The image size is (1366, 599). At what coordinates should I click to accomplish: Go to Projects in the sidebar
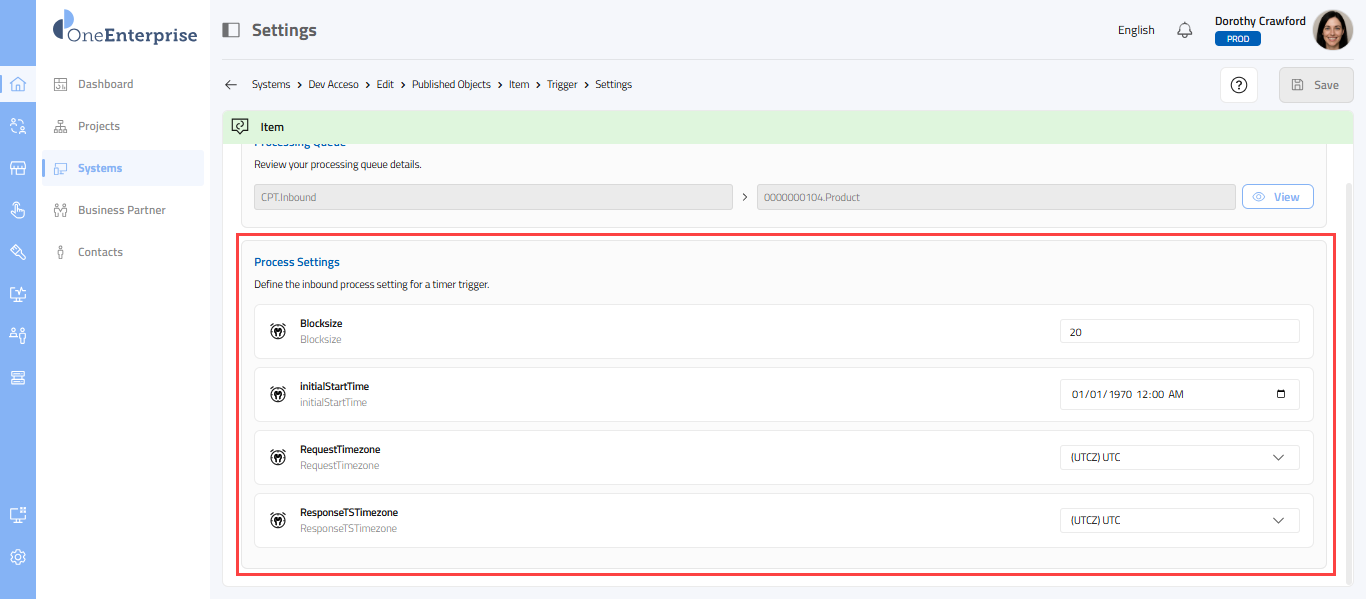pos(98,126)
